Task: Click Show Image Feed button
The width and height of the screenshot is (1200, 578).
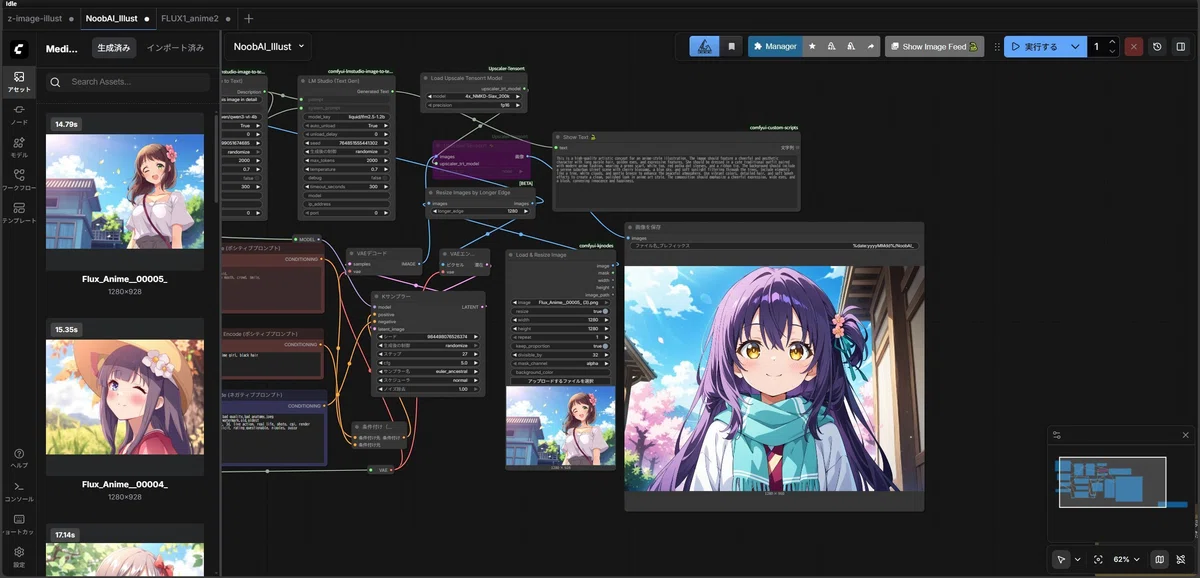Action: [934, 46]
